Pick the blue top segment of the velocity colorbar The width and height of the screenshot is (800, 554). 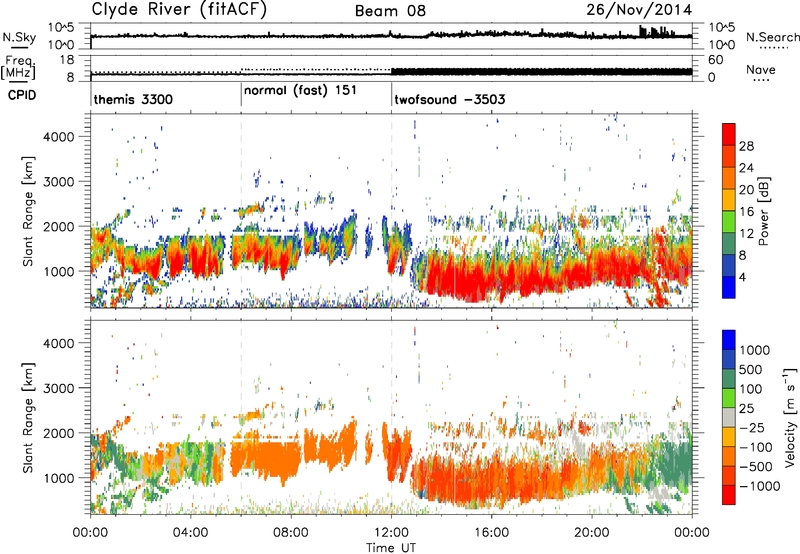(x=729, y=340)
